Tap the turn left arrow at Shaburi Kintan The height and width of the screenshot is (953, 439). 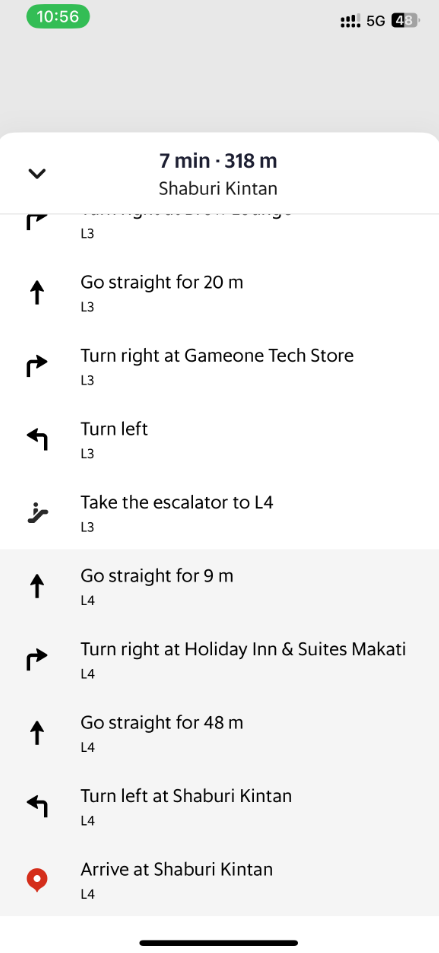37,807
